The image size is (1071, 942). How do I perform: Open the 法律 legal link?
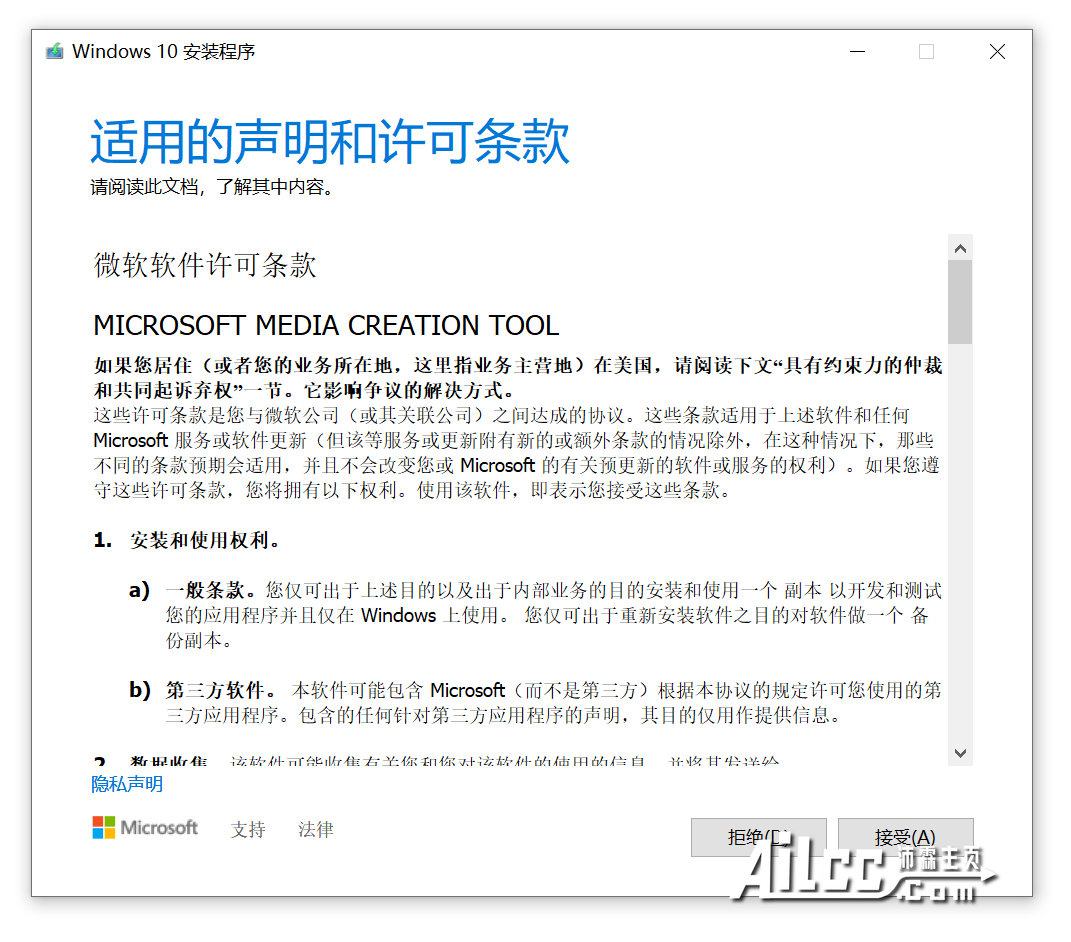316,829
